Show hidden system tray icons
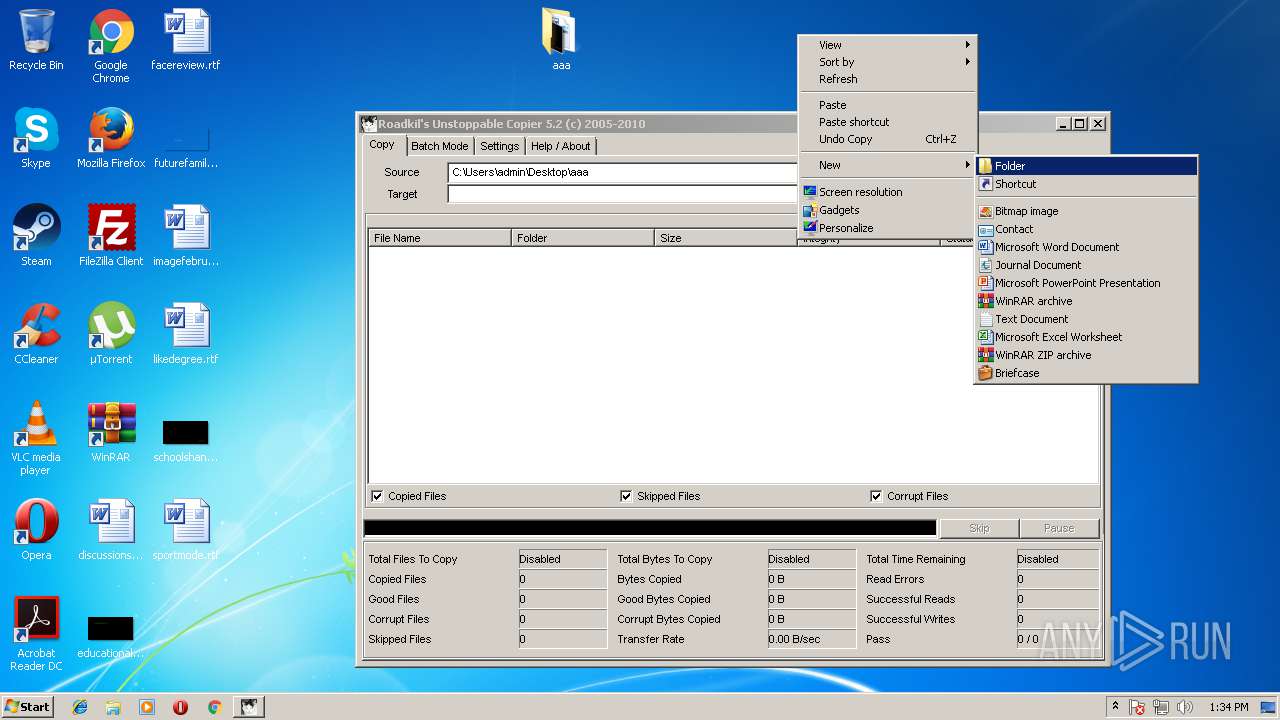This screenshot has height=720, width=1280. [x=1115, y=707]
